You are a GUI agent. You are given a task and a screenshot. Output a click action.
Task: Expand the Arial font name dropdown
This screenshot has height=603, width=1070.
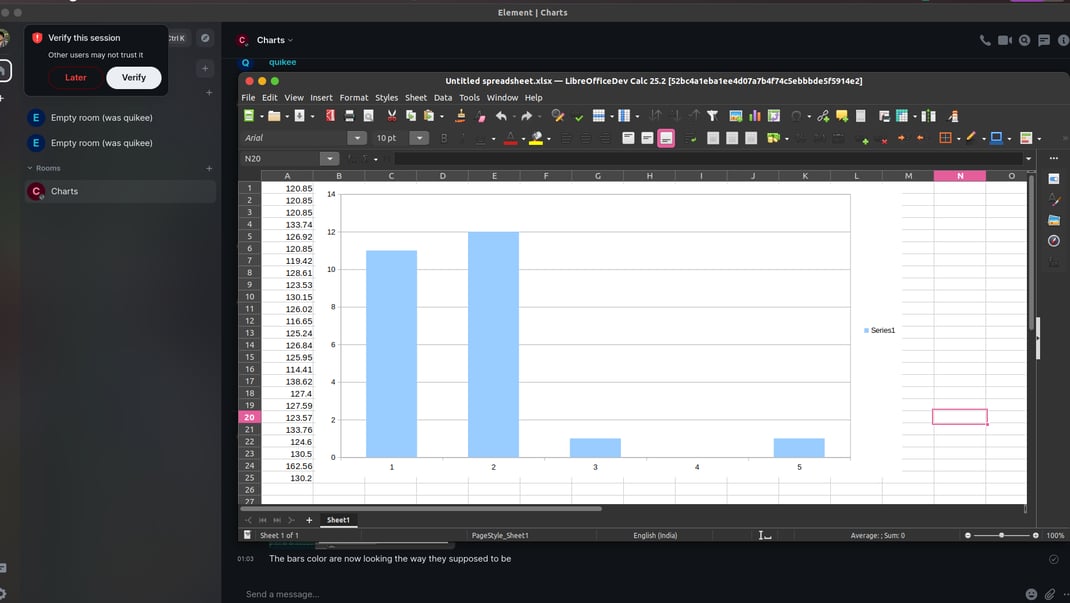click(x=357, y=138)
